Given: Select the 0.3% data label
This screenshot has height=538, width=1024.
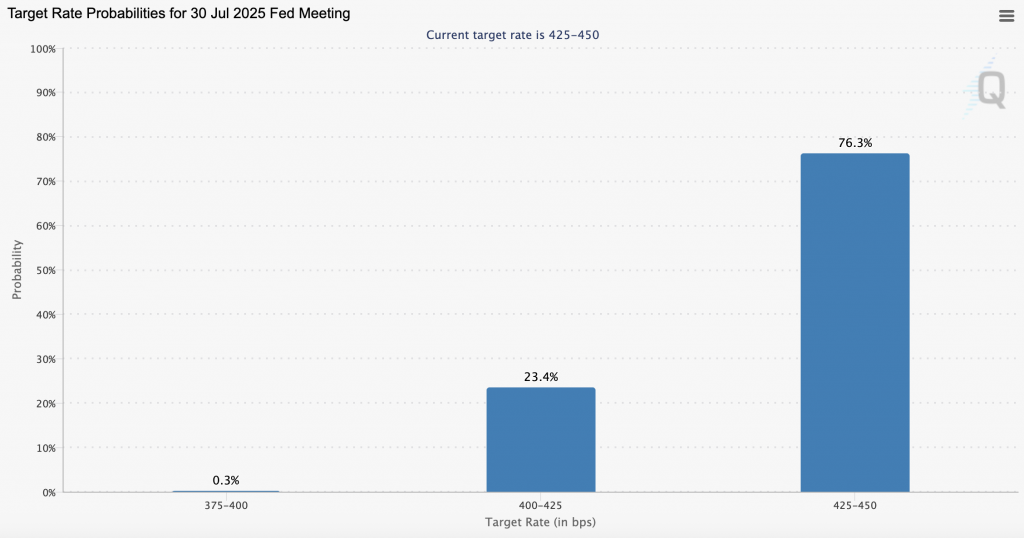Looking at the screenshot, I should click(225, 480).
